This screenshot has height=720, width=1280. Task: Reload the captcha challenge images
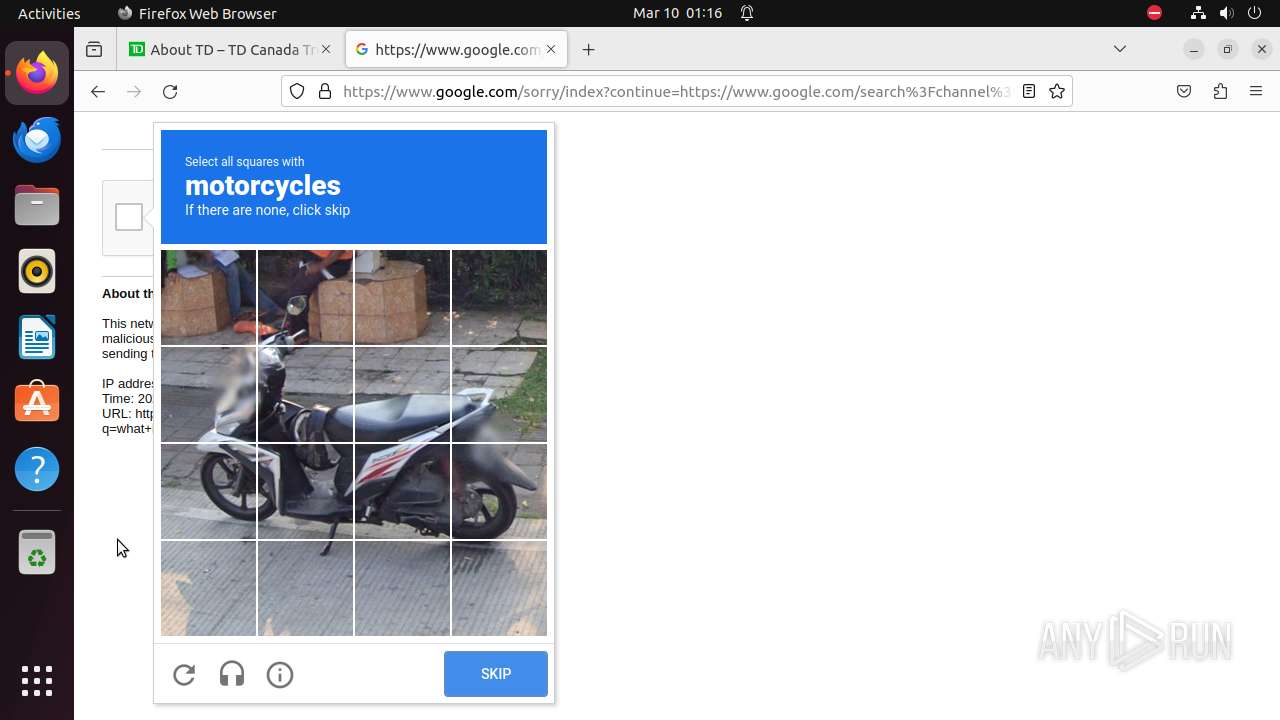point(184,674)
